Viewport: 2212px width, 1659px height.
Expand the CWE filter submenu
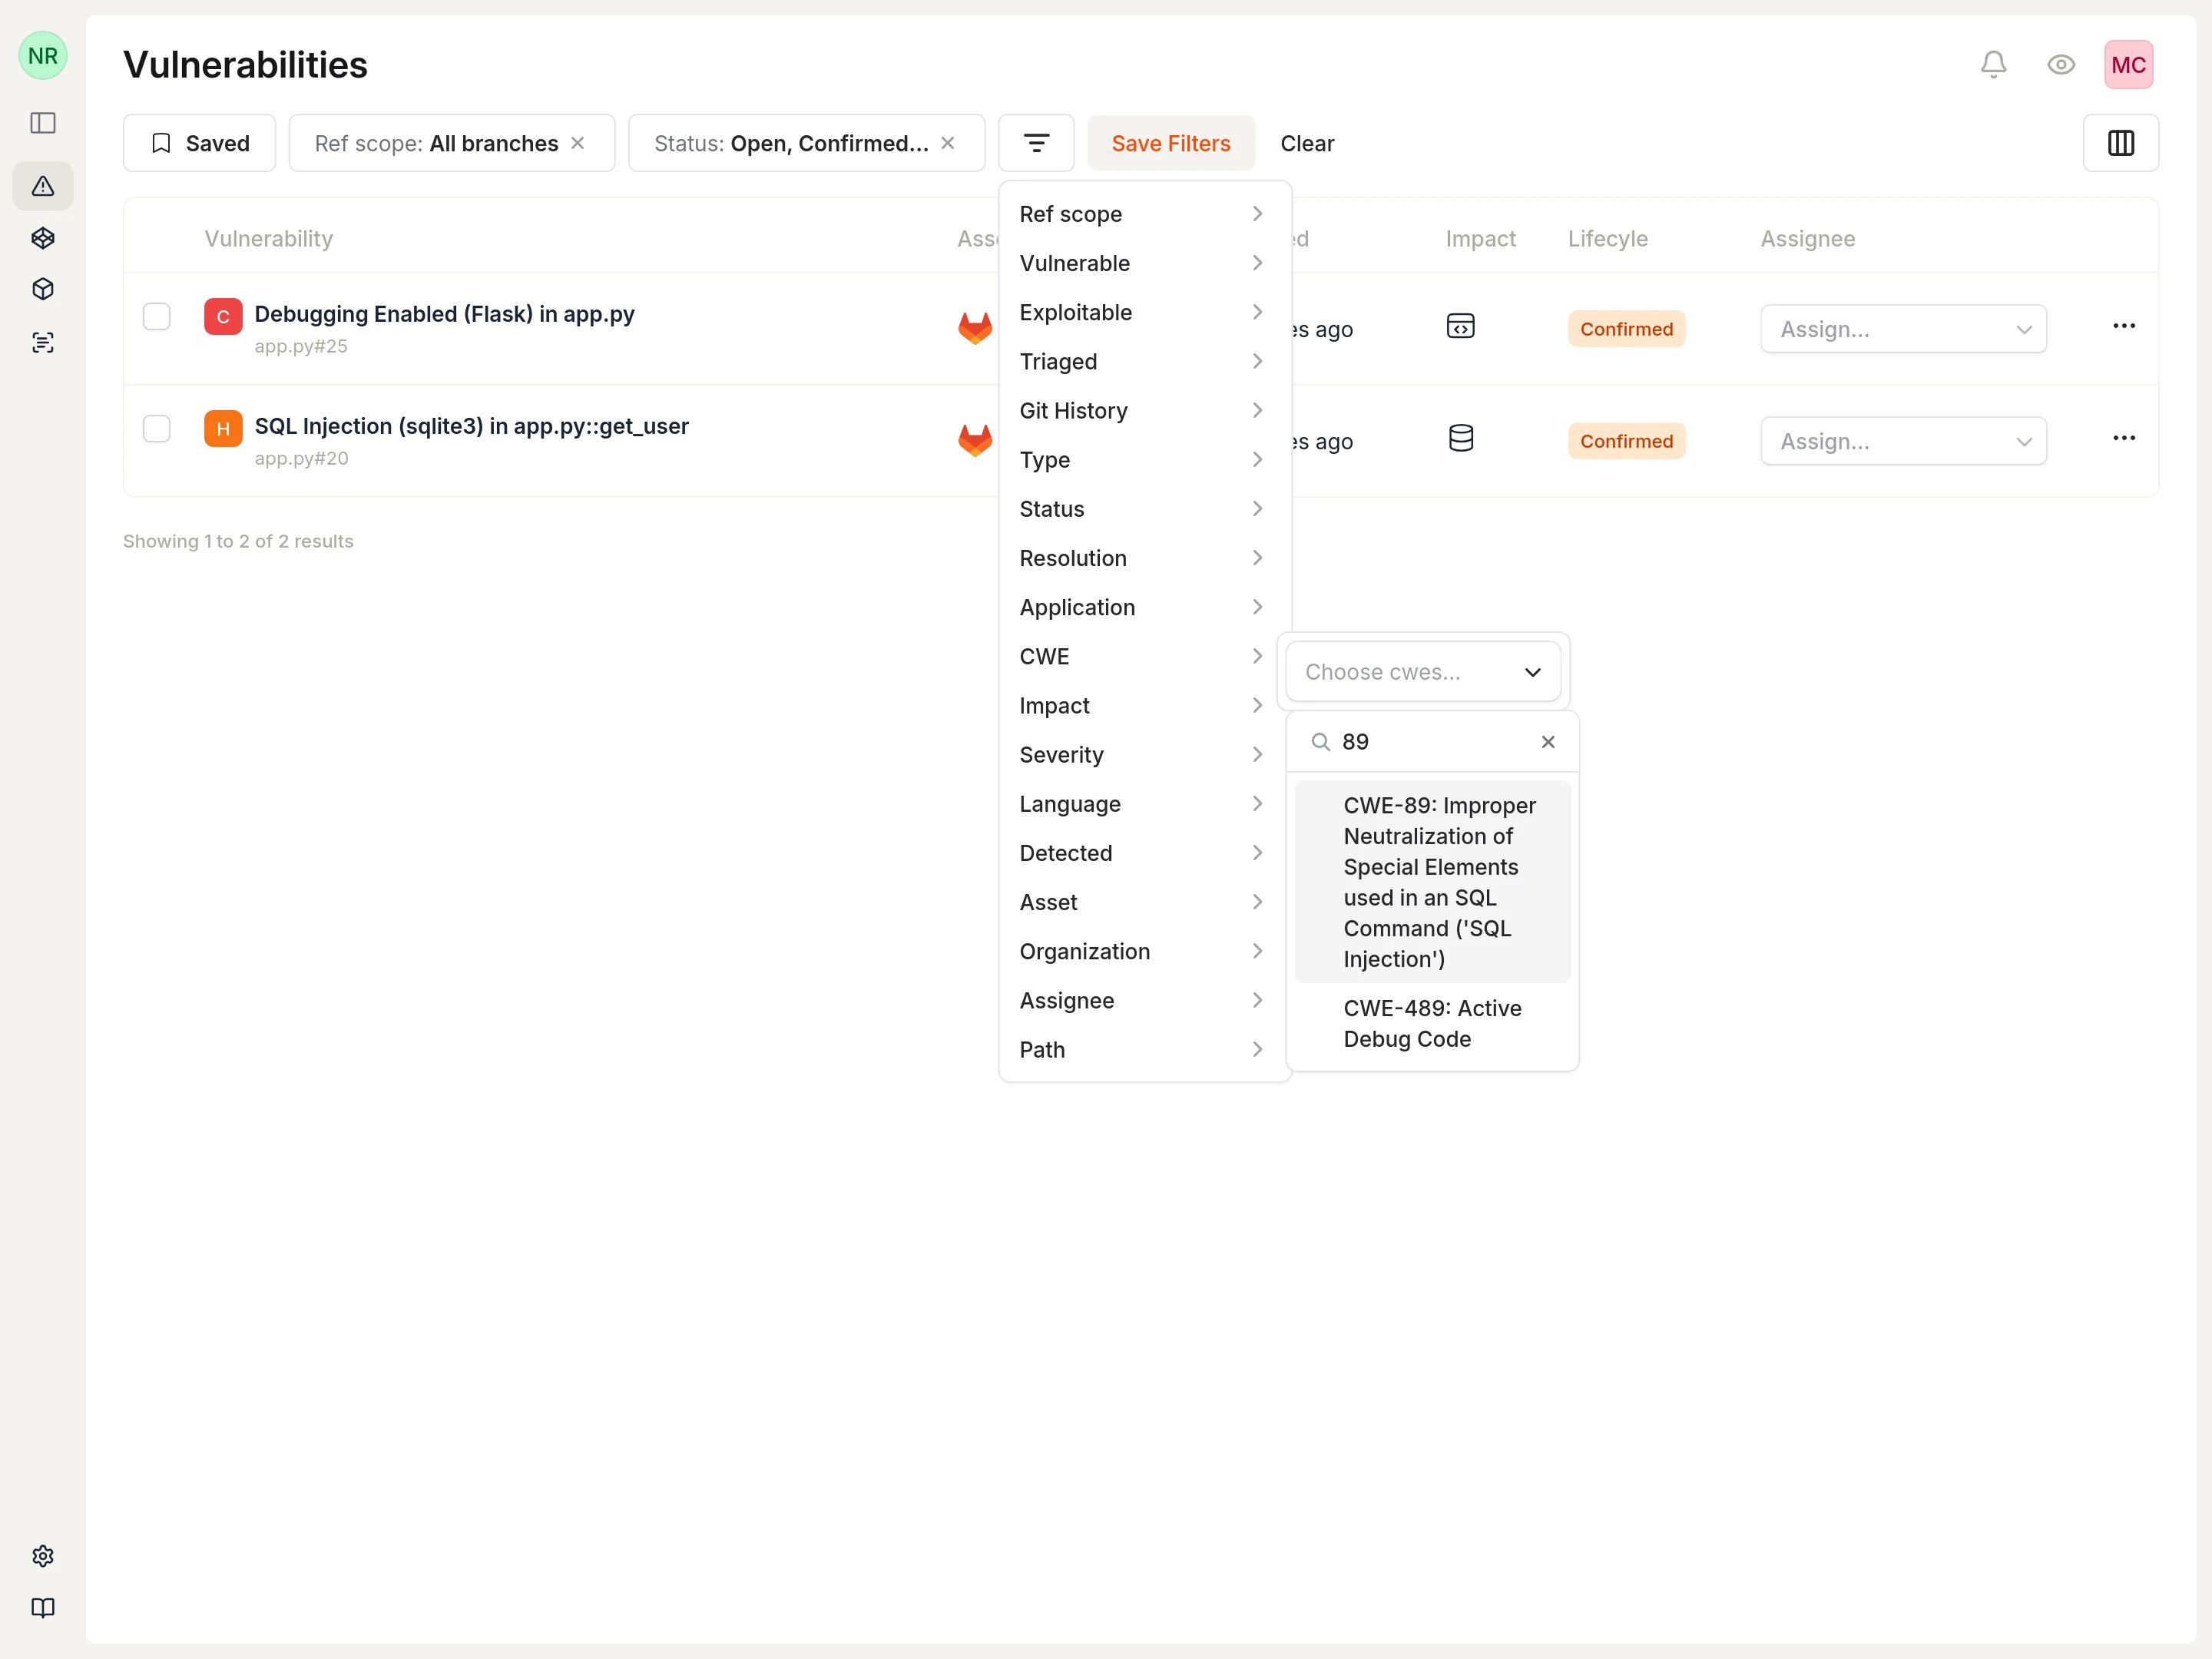[x=1144, y=656]
